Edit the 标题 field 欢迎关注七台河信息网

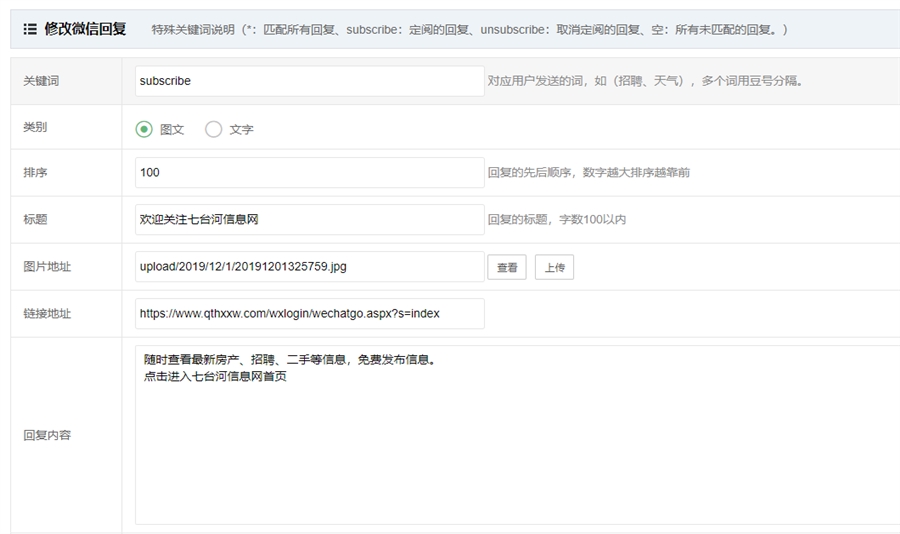(x=309, y=219)
